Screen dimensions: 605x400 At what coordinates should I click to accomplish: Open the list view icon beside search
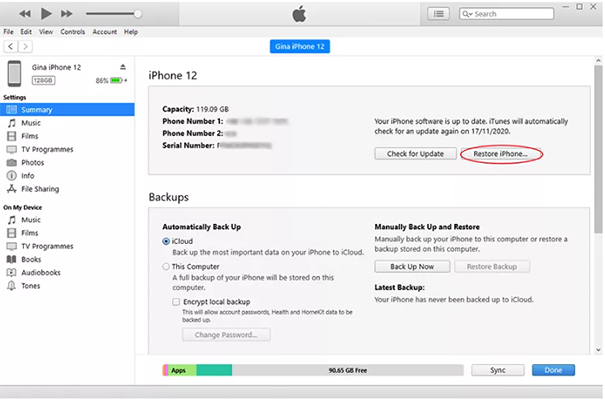[x=439, y=14]
